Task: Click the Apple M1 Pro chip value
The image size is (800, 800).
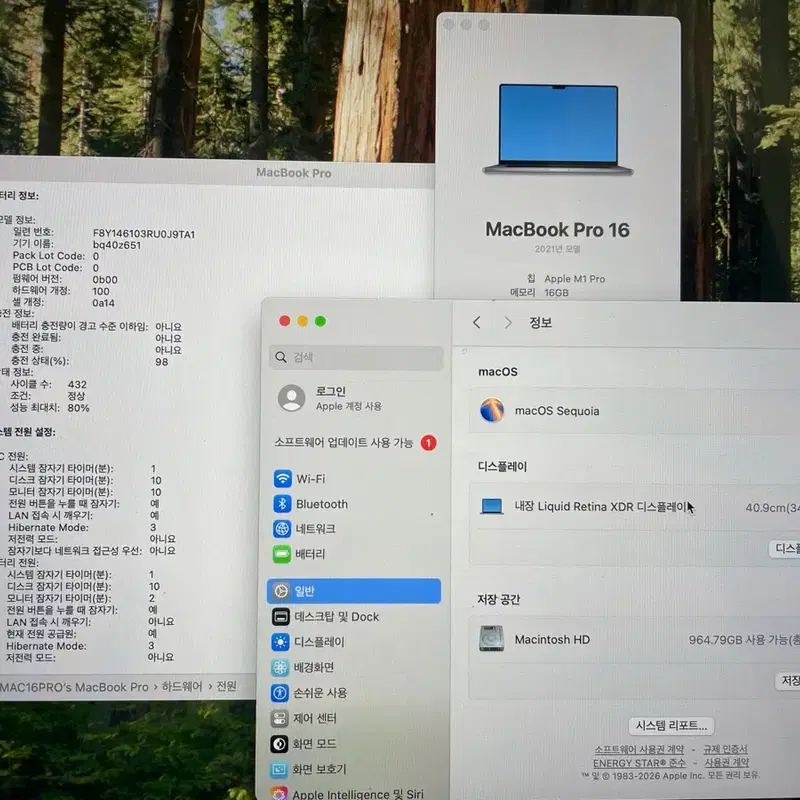Action: [x=574, y=279]
